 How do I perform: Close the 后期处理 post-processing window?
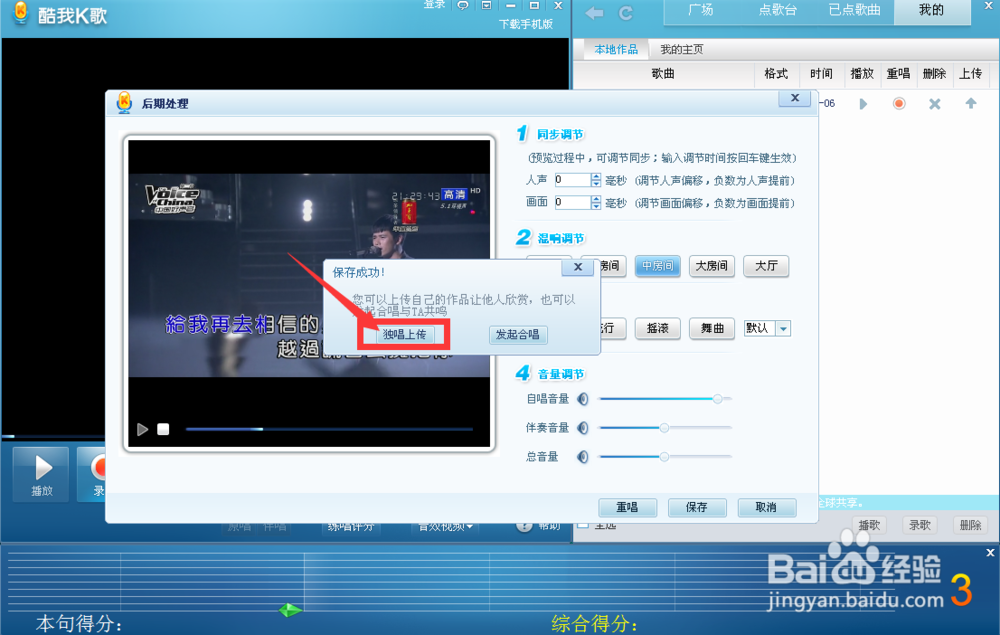click(x=795, y=98)
